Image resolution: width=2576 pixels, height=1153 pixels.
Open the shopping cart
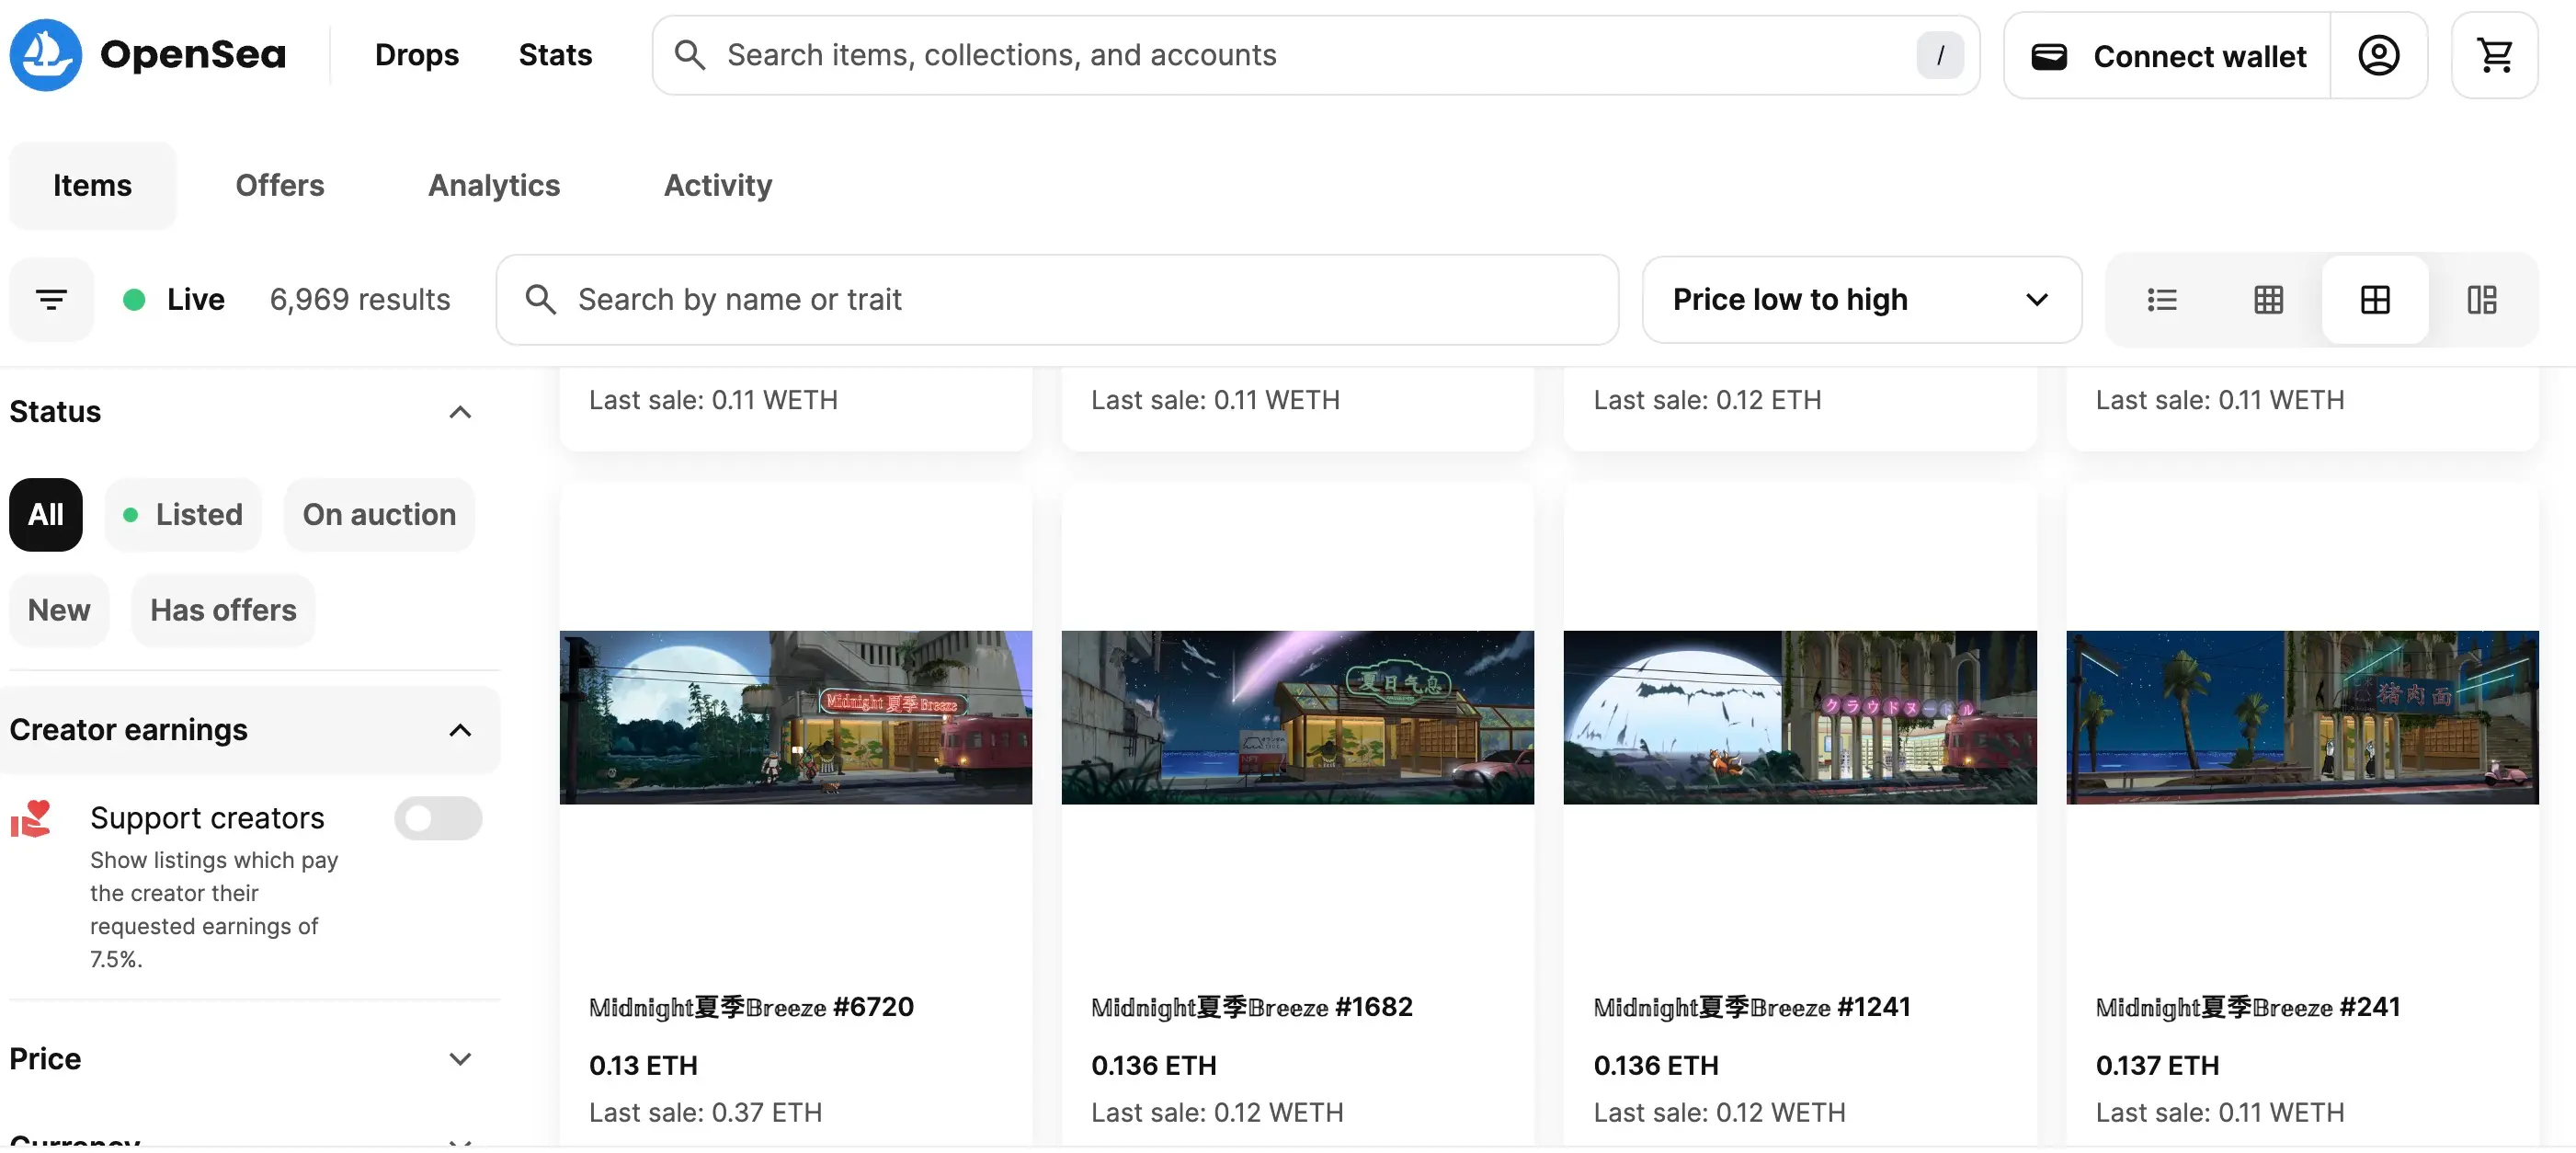coord(2494,55)
